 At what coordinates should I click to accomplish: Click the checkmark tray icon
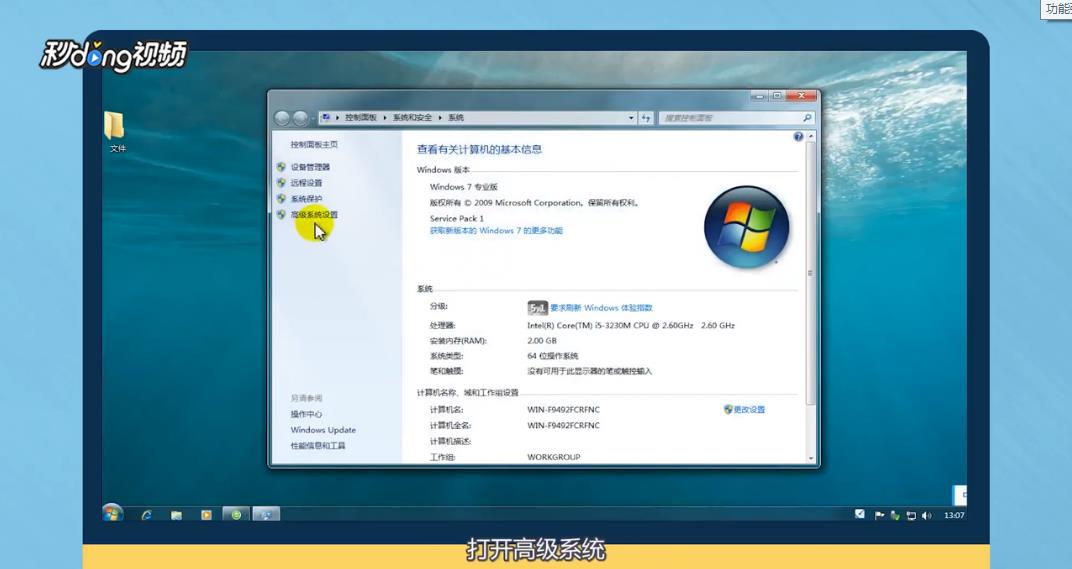[x=859, y=514]
